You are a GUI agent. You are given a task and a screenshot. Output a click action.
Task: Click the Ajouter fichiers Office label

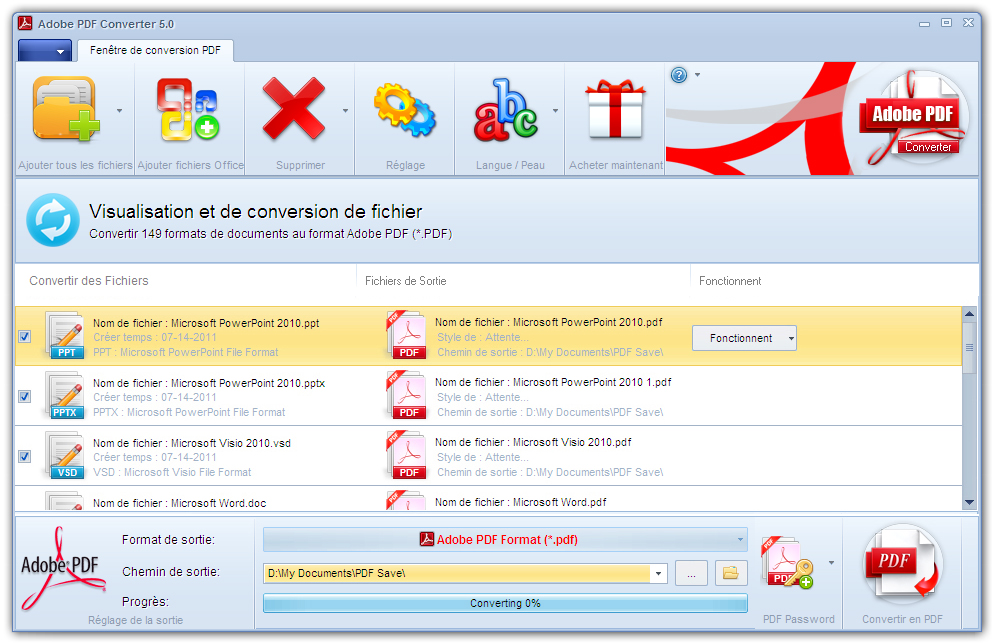(190, 165)
